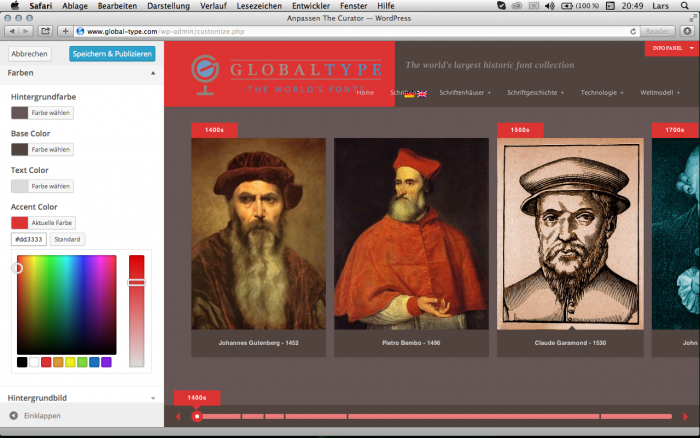The width and height of the screenshot is (700, 438).
Task: Open the Bearbeiten menu
Action: pos(117,6)
